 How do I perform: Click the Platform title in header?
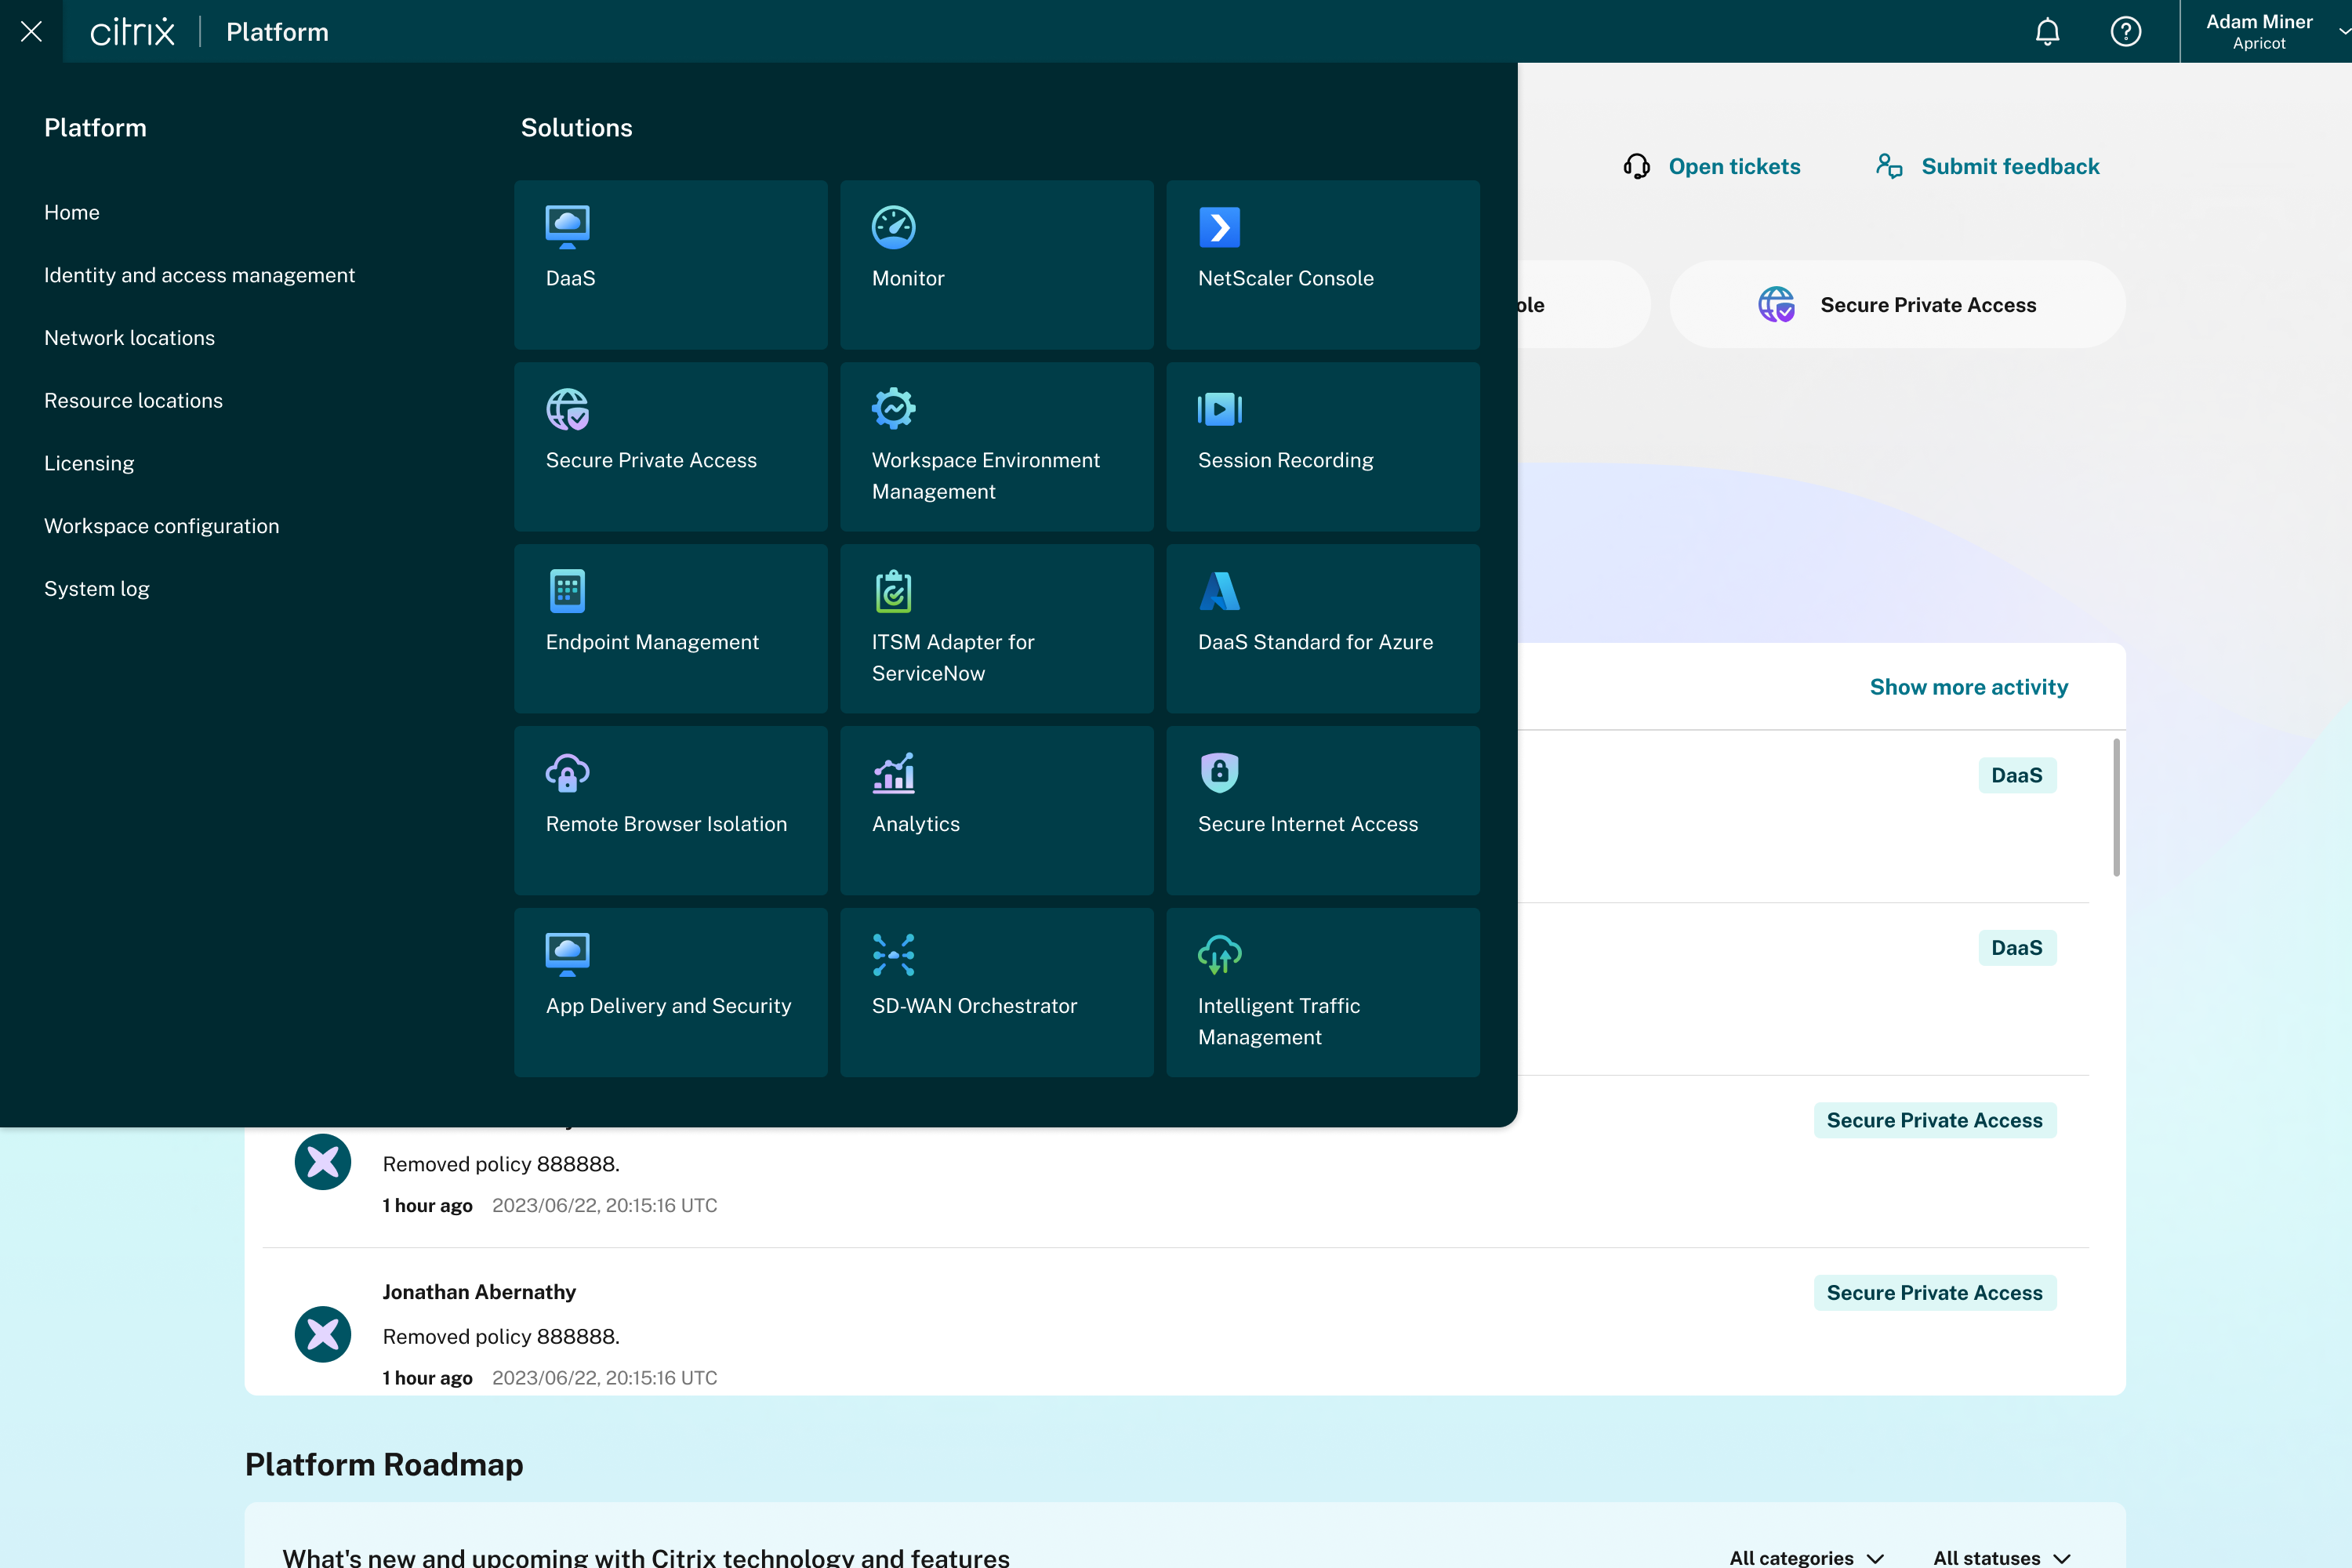[x=277, y=32]
